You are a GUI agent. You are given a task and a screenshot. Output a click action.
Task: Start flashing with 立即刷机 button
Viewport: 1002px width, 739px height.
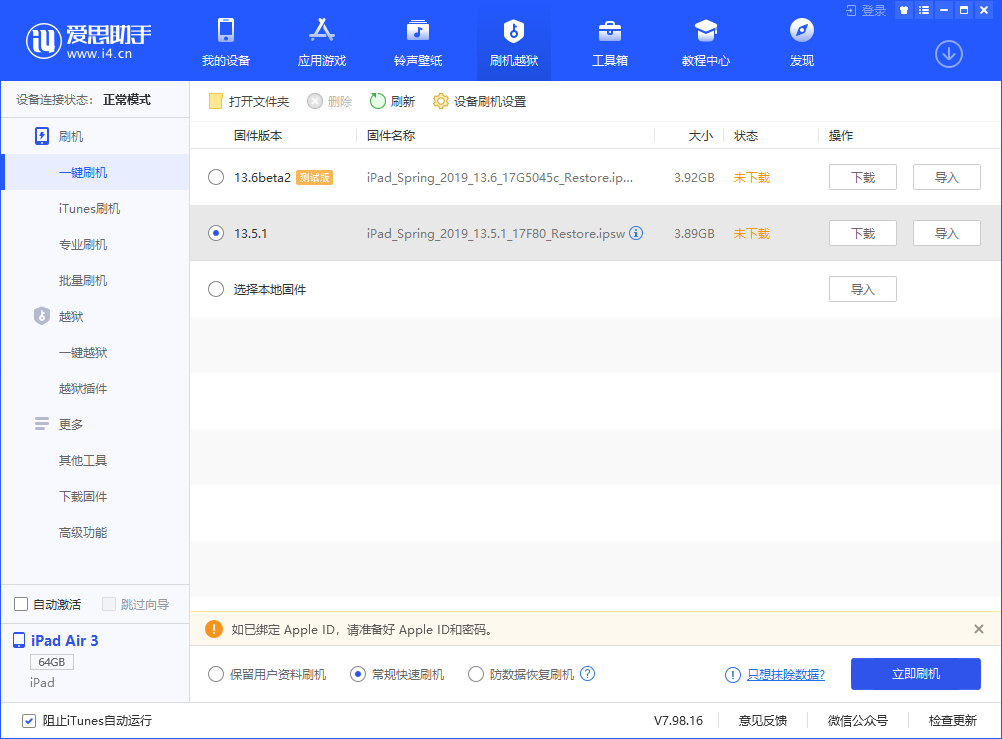point(915,674)
